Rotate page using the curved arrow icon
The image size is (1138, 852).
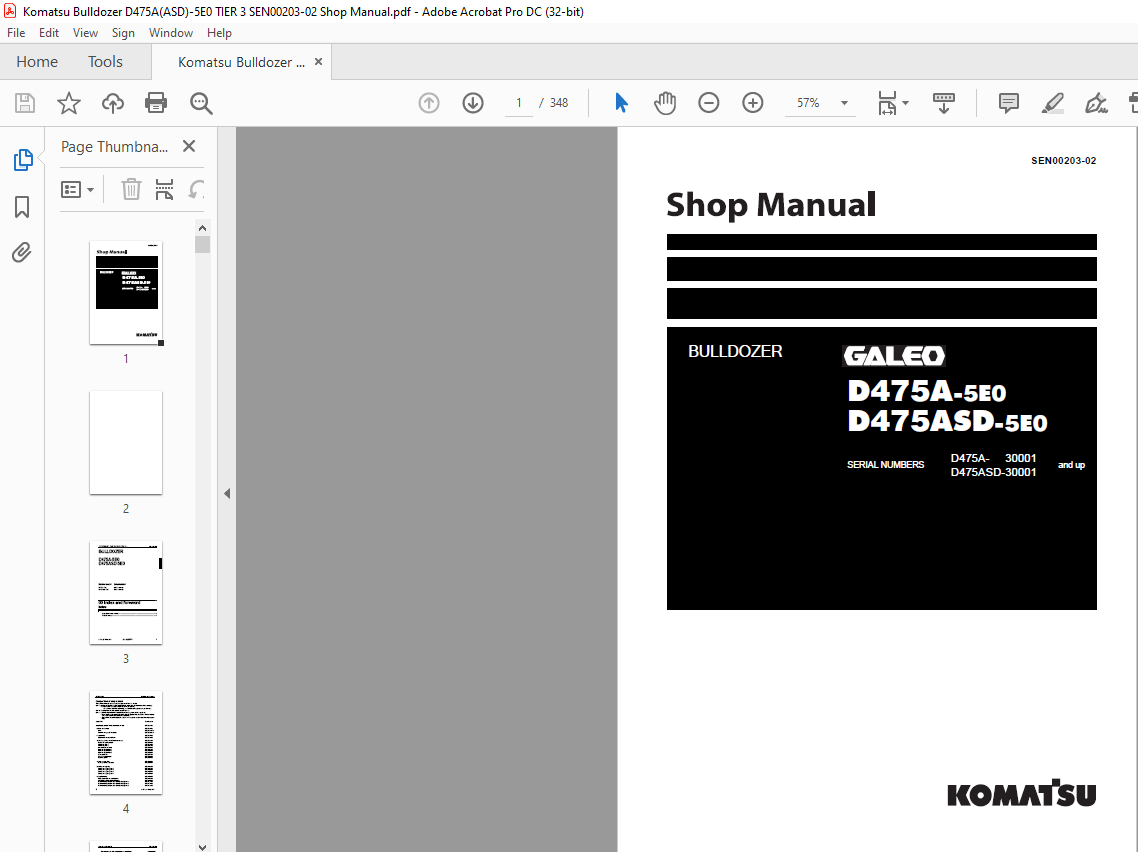coord(196,189)
